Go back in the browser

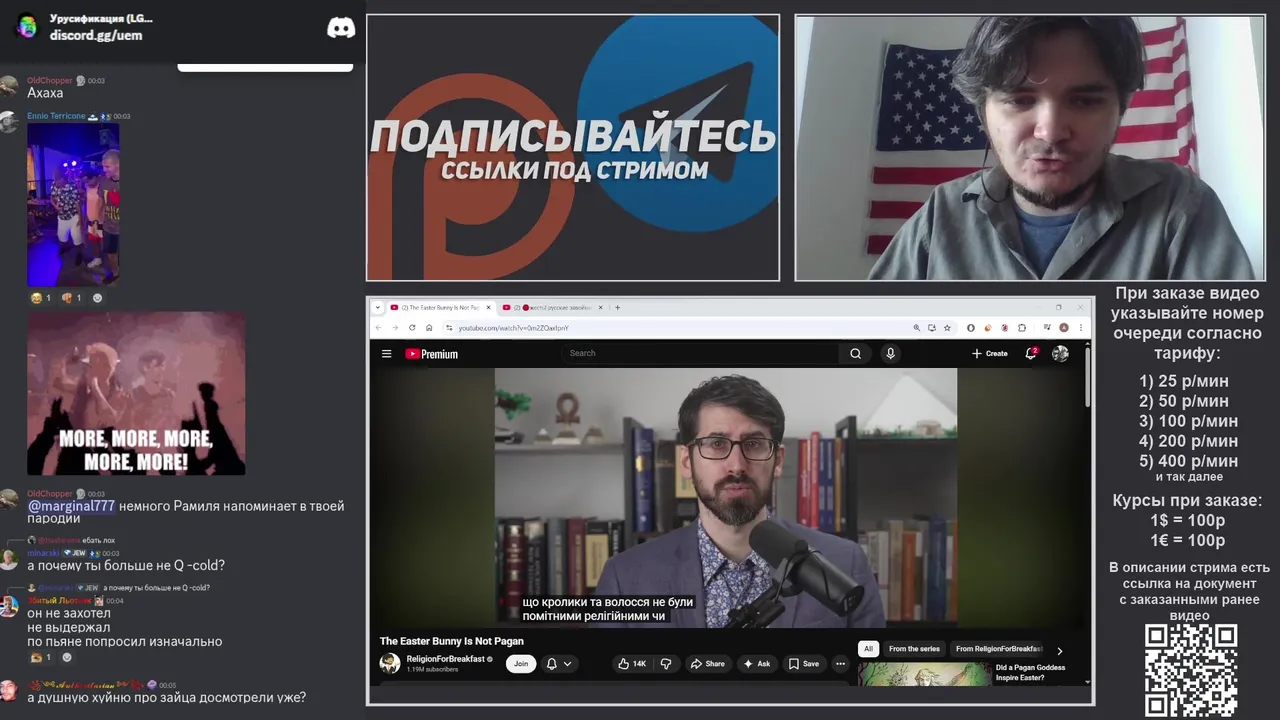(378, 327)
